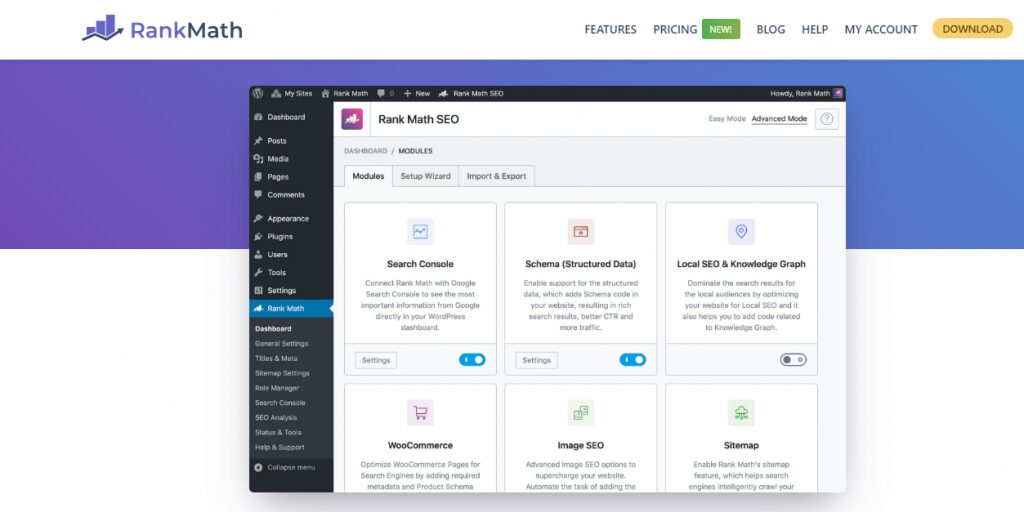This screenshot has height=512, width=1024.
Task: Go to BLOG in the top navigation
Action: click(x=771, y=29)
